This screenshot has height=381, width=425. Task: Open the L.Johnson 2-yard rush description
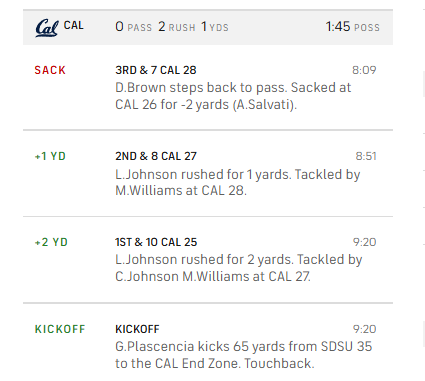(x=239, y=268)
